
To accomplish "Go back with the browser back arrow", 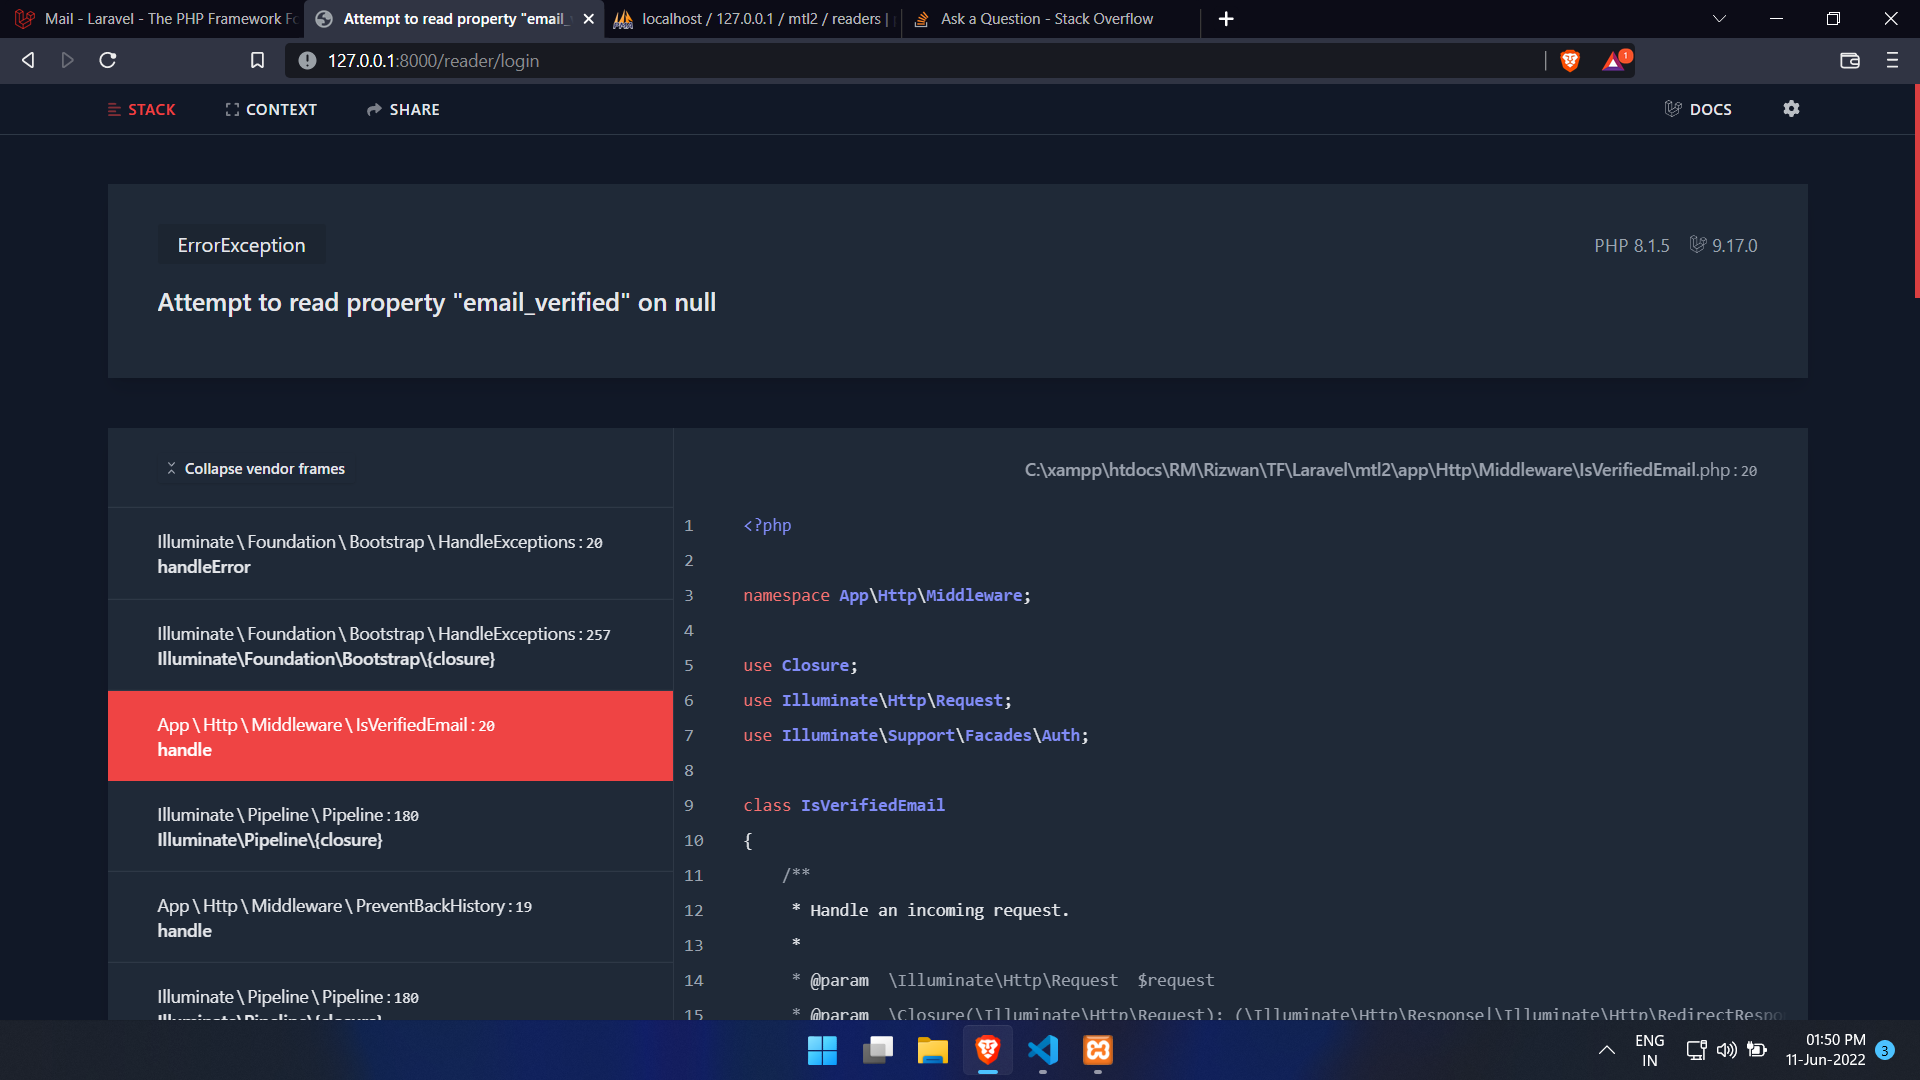I will 28,61.
